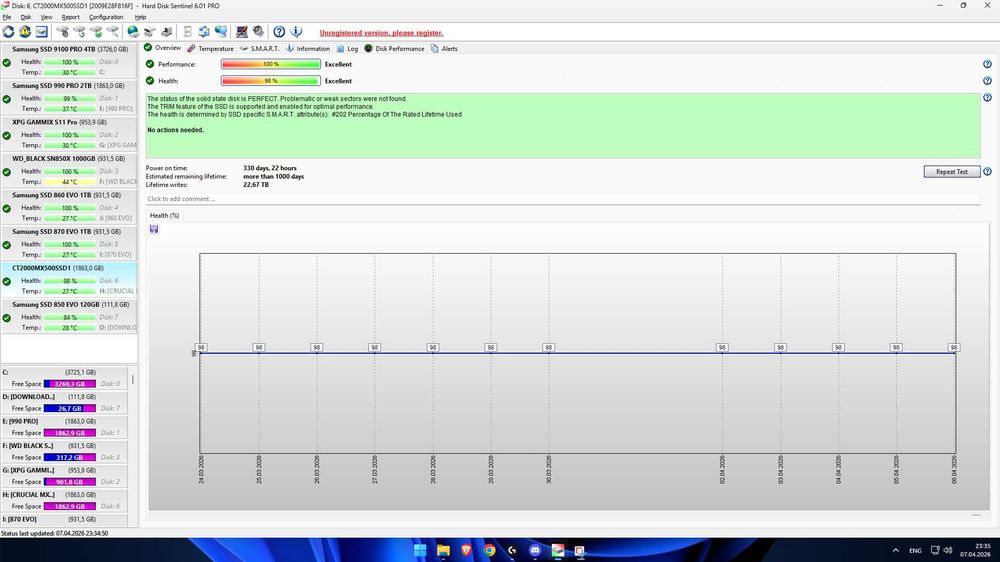Click the disk icon with green checkmark
The image size is (1000, 562).
click(96, 31)
